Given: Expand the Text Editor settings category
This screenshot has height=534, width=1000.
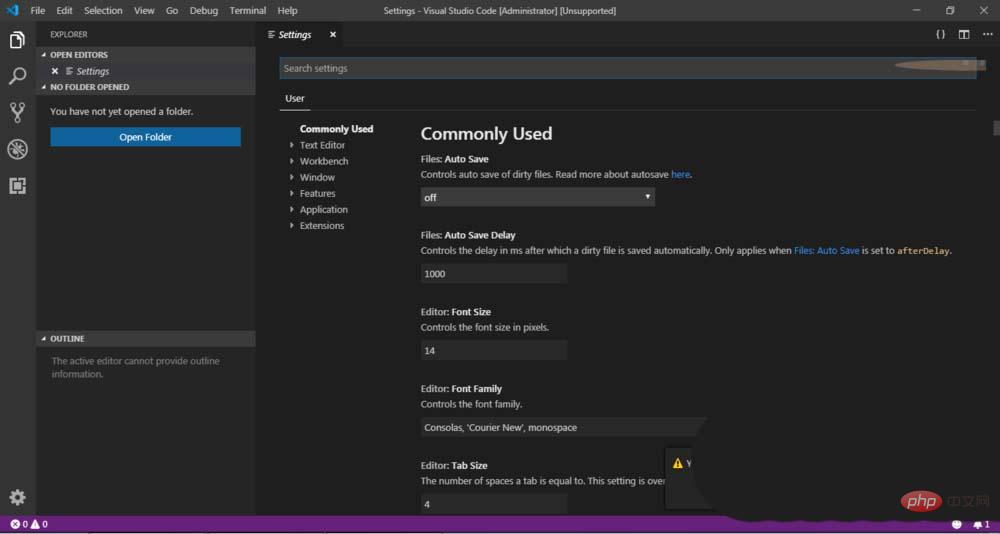Looking at the screenshot, I should (322, 145).
